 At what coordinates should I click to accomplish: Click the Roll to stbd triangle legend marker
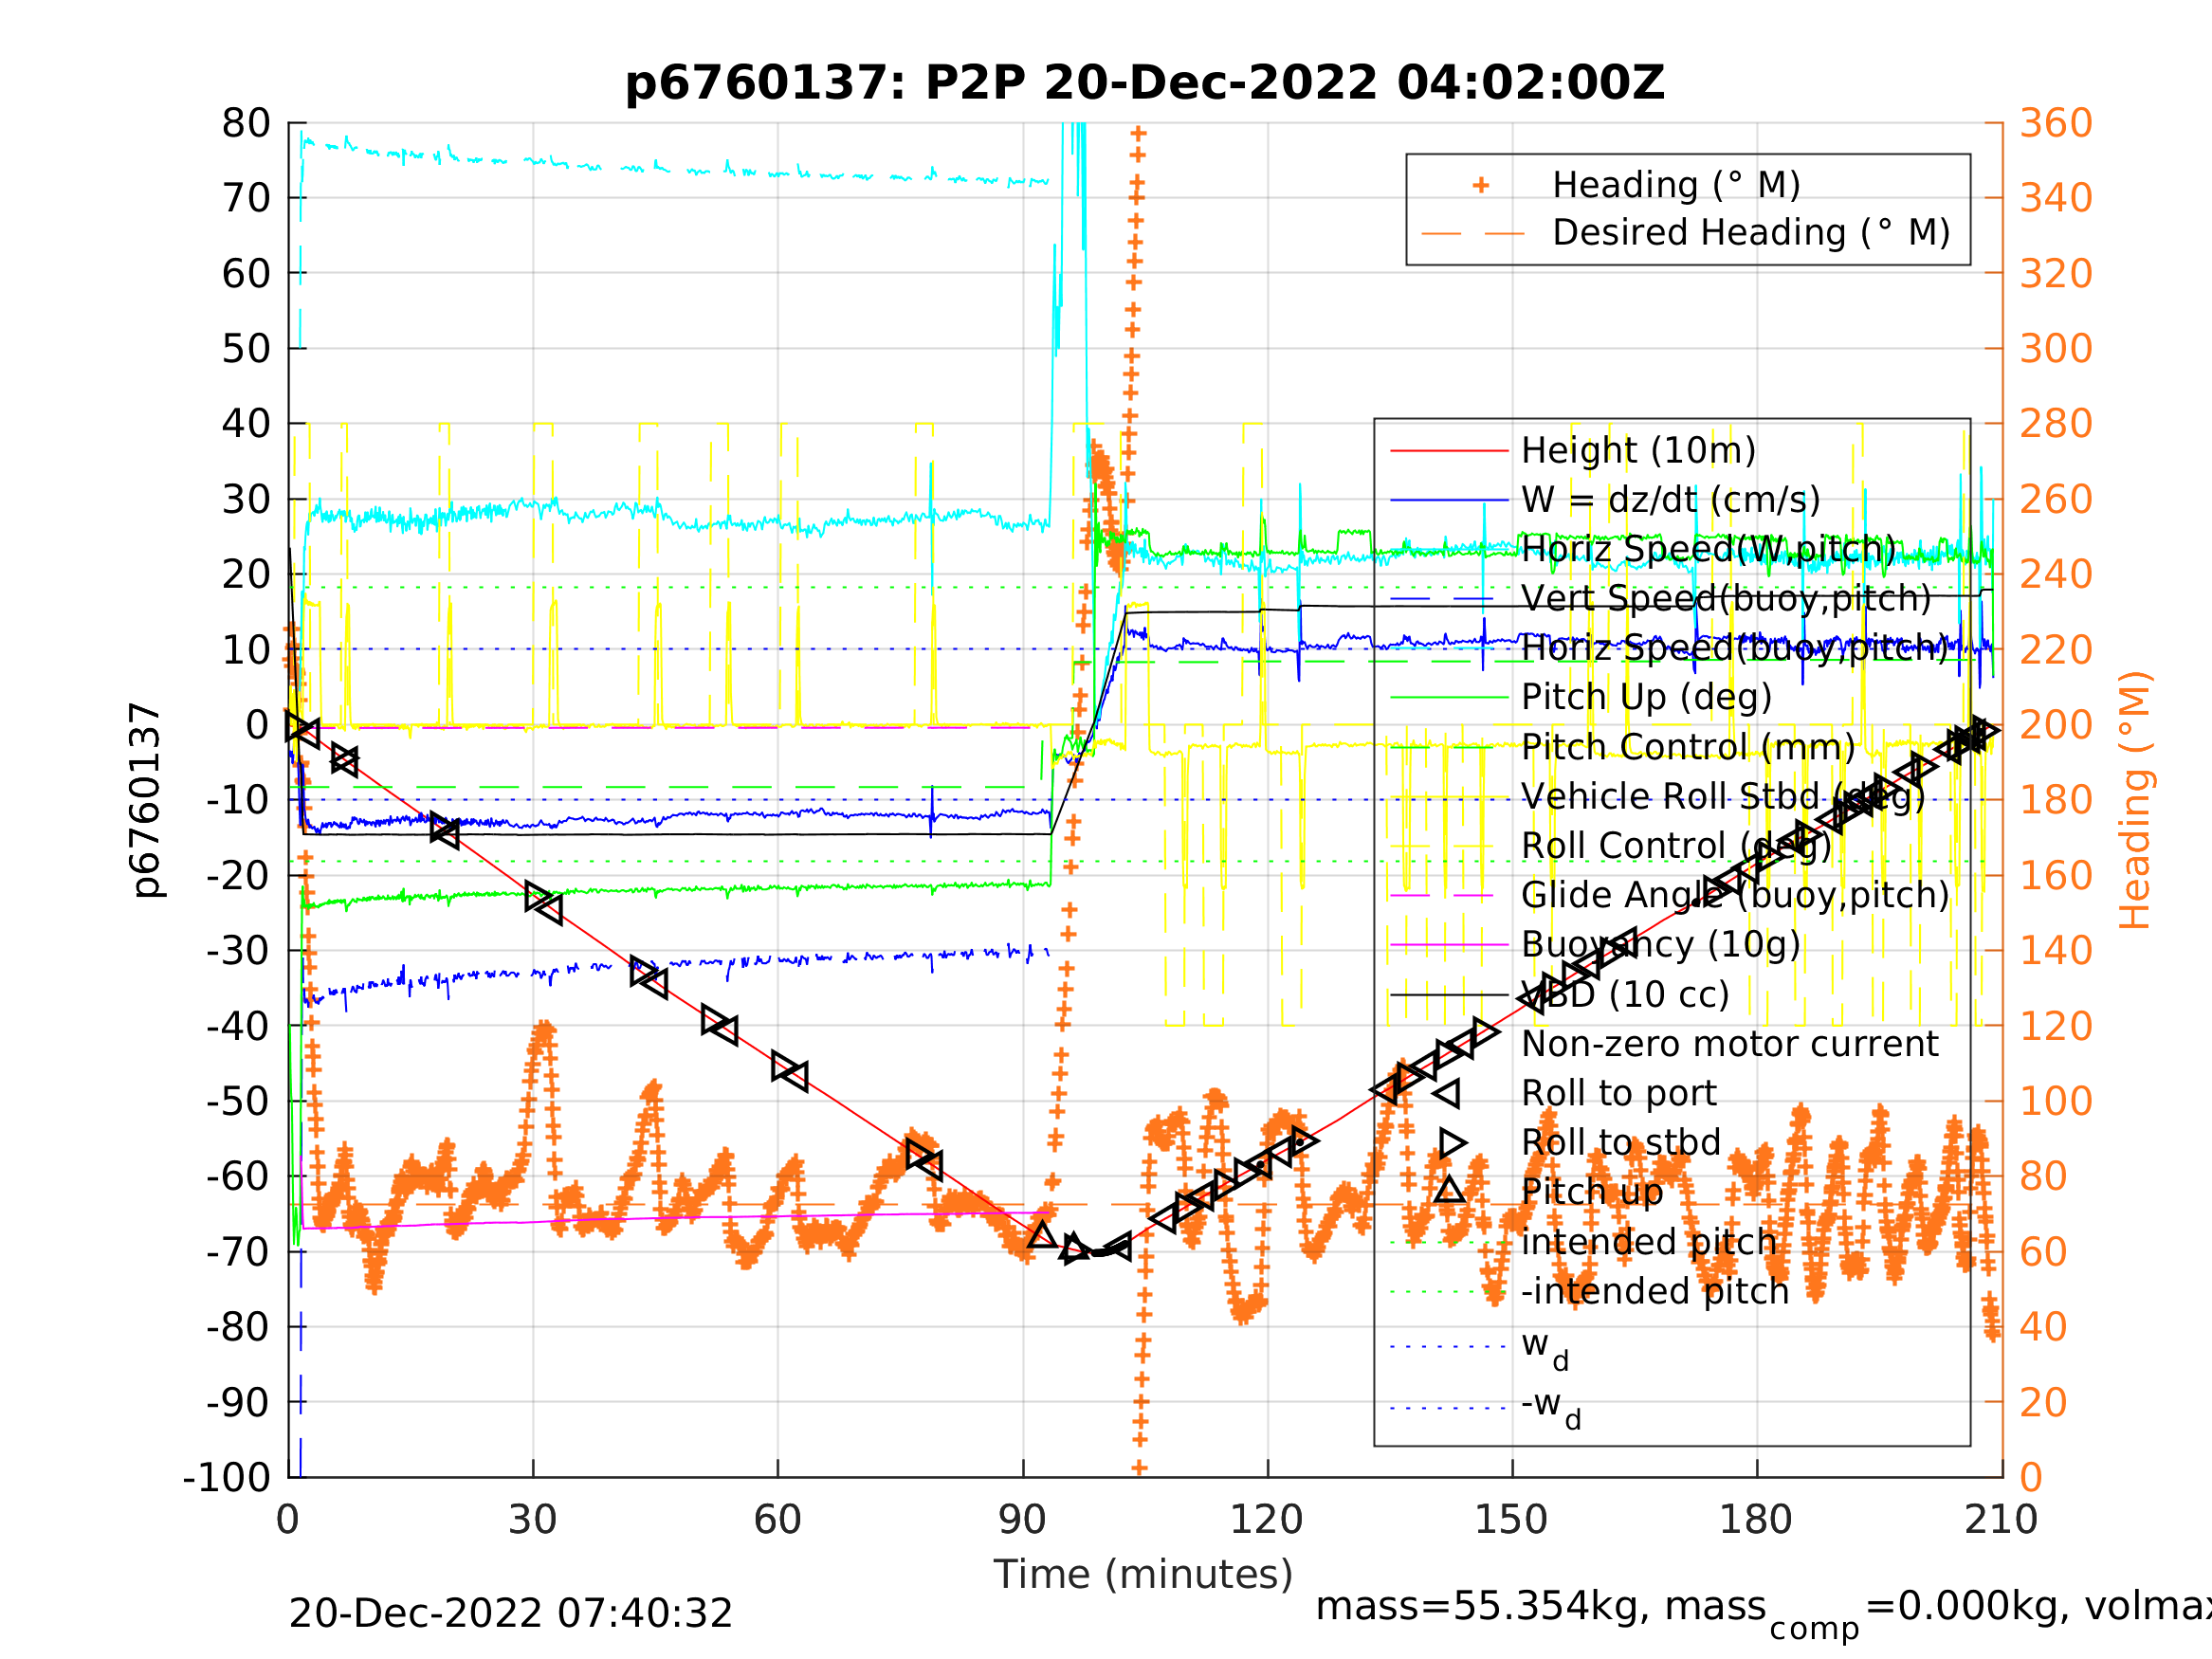pyautogui.click(x=1453, y=1143)
